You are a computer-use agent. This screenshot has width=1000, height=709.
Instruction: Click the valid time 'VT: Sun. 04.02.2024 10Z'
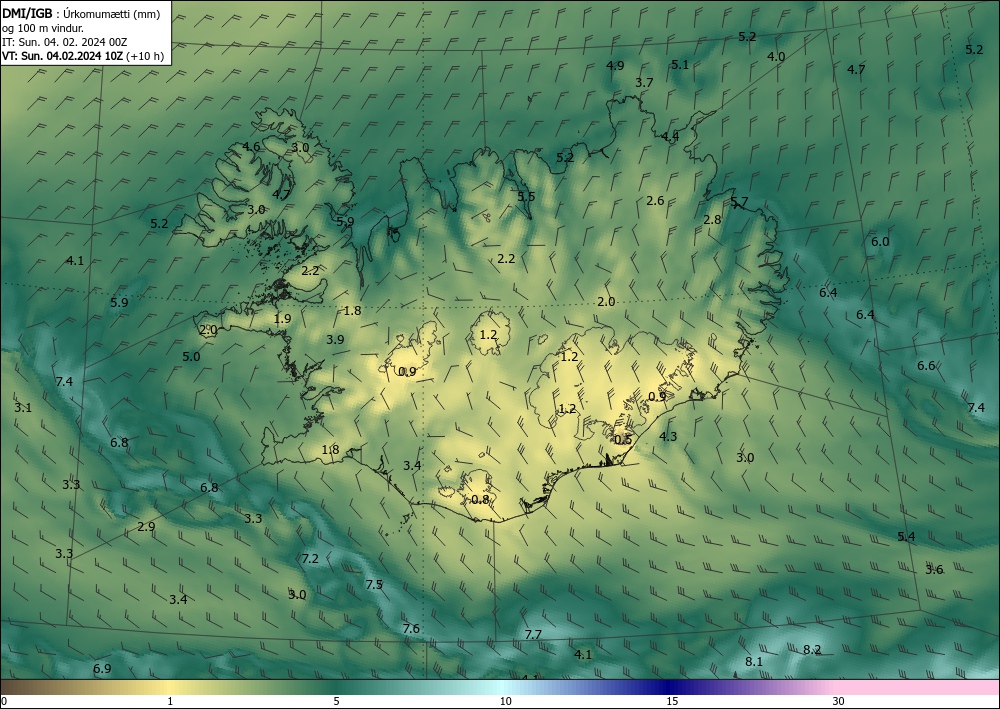[x=62, y=56]
